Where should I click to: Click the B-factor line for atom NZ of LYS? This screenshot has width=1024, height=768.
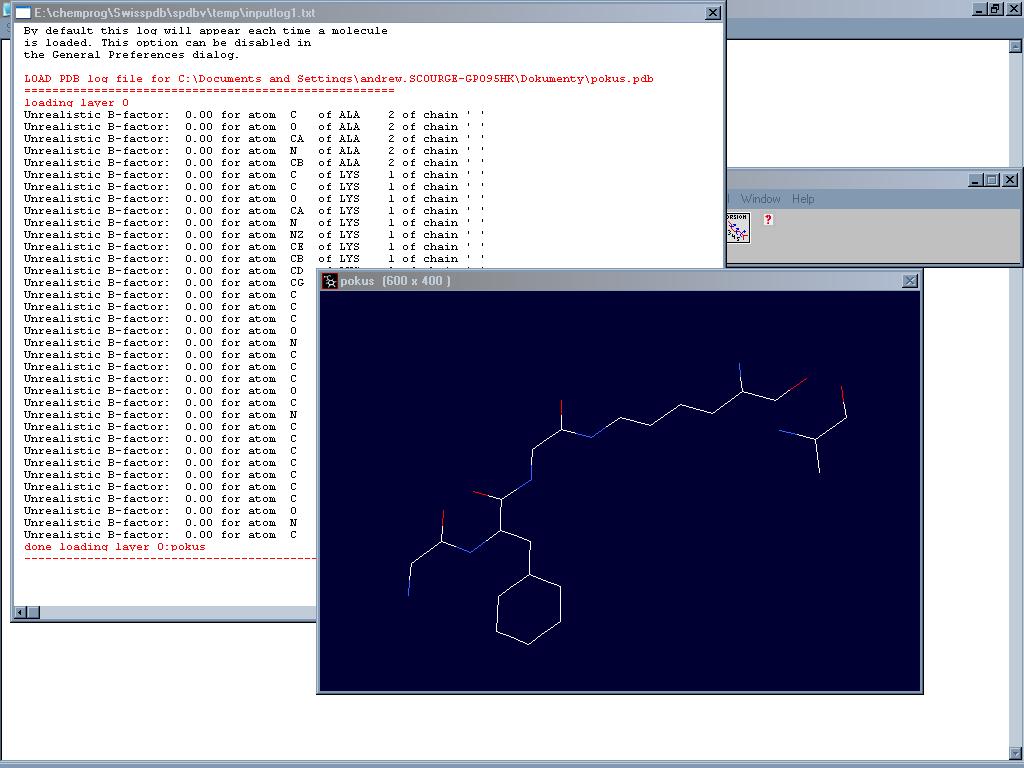point(254,234)
